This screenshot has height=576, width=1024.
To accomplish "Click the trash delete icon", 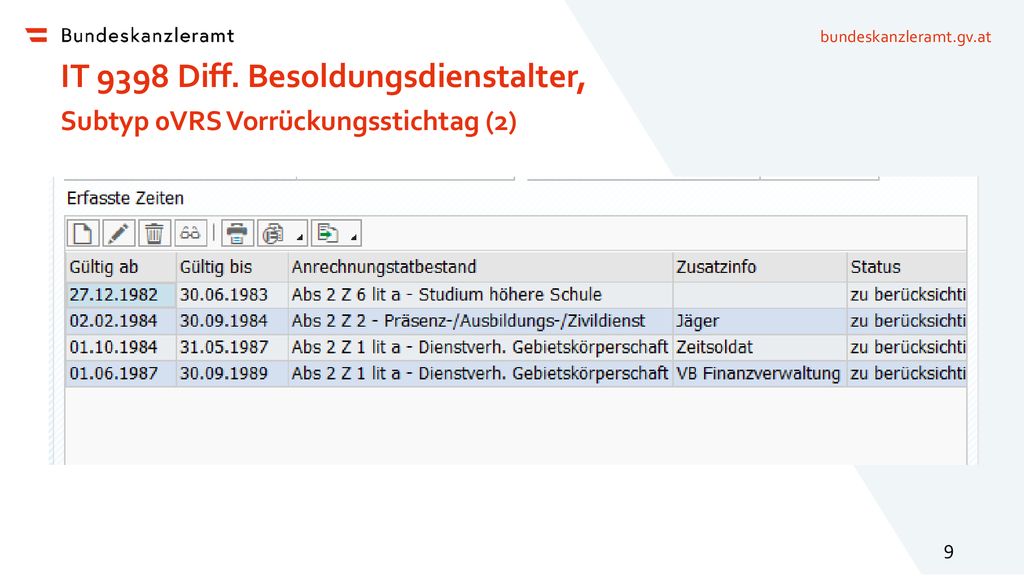I will click(x=154, y=233).
